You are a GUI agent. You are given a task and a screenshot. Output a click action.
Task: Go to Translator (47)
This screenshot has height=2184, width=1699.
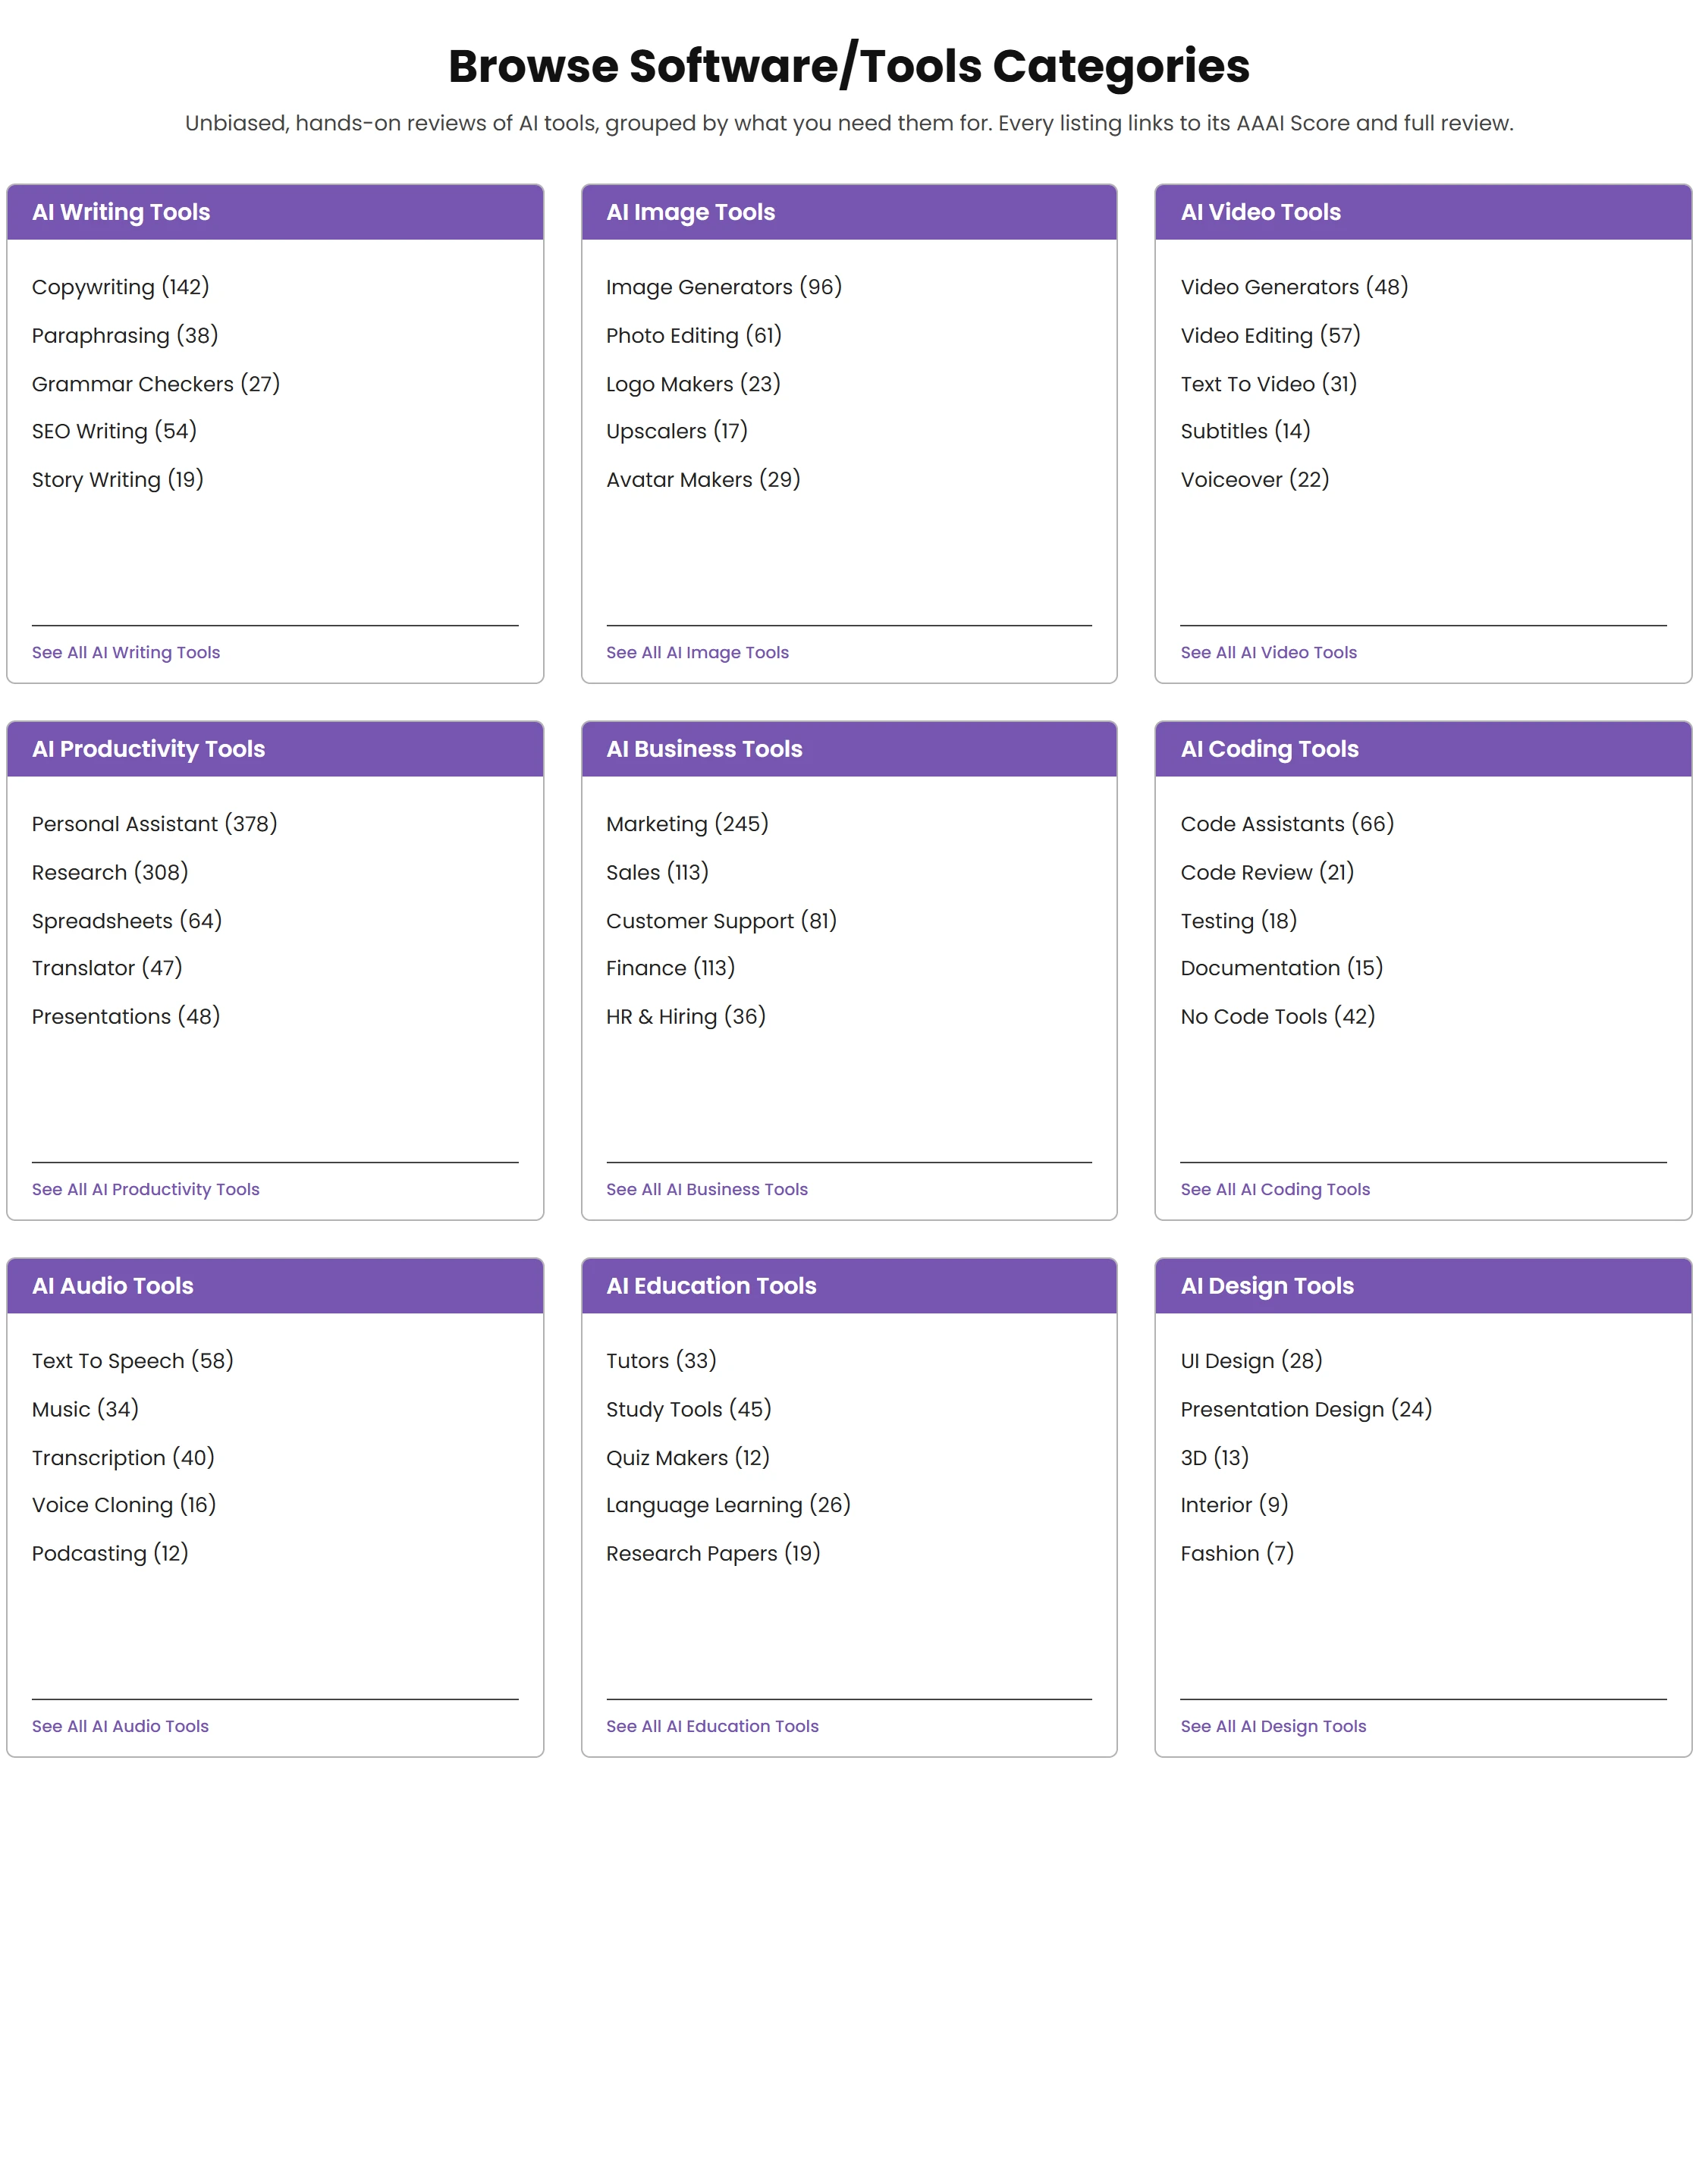coord(107,968)
